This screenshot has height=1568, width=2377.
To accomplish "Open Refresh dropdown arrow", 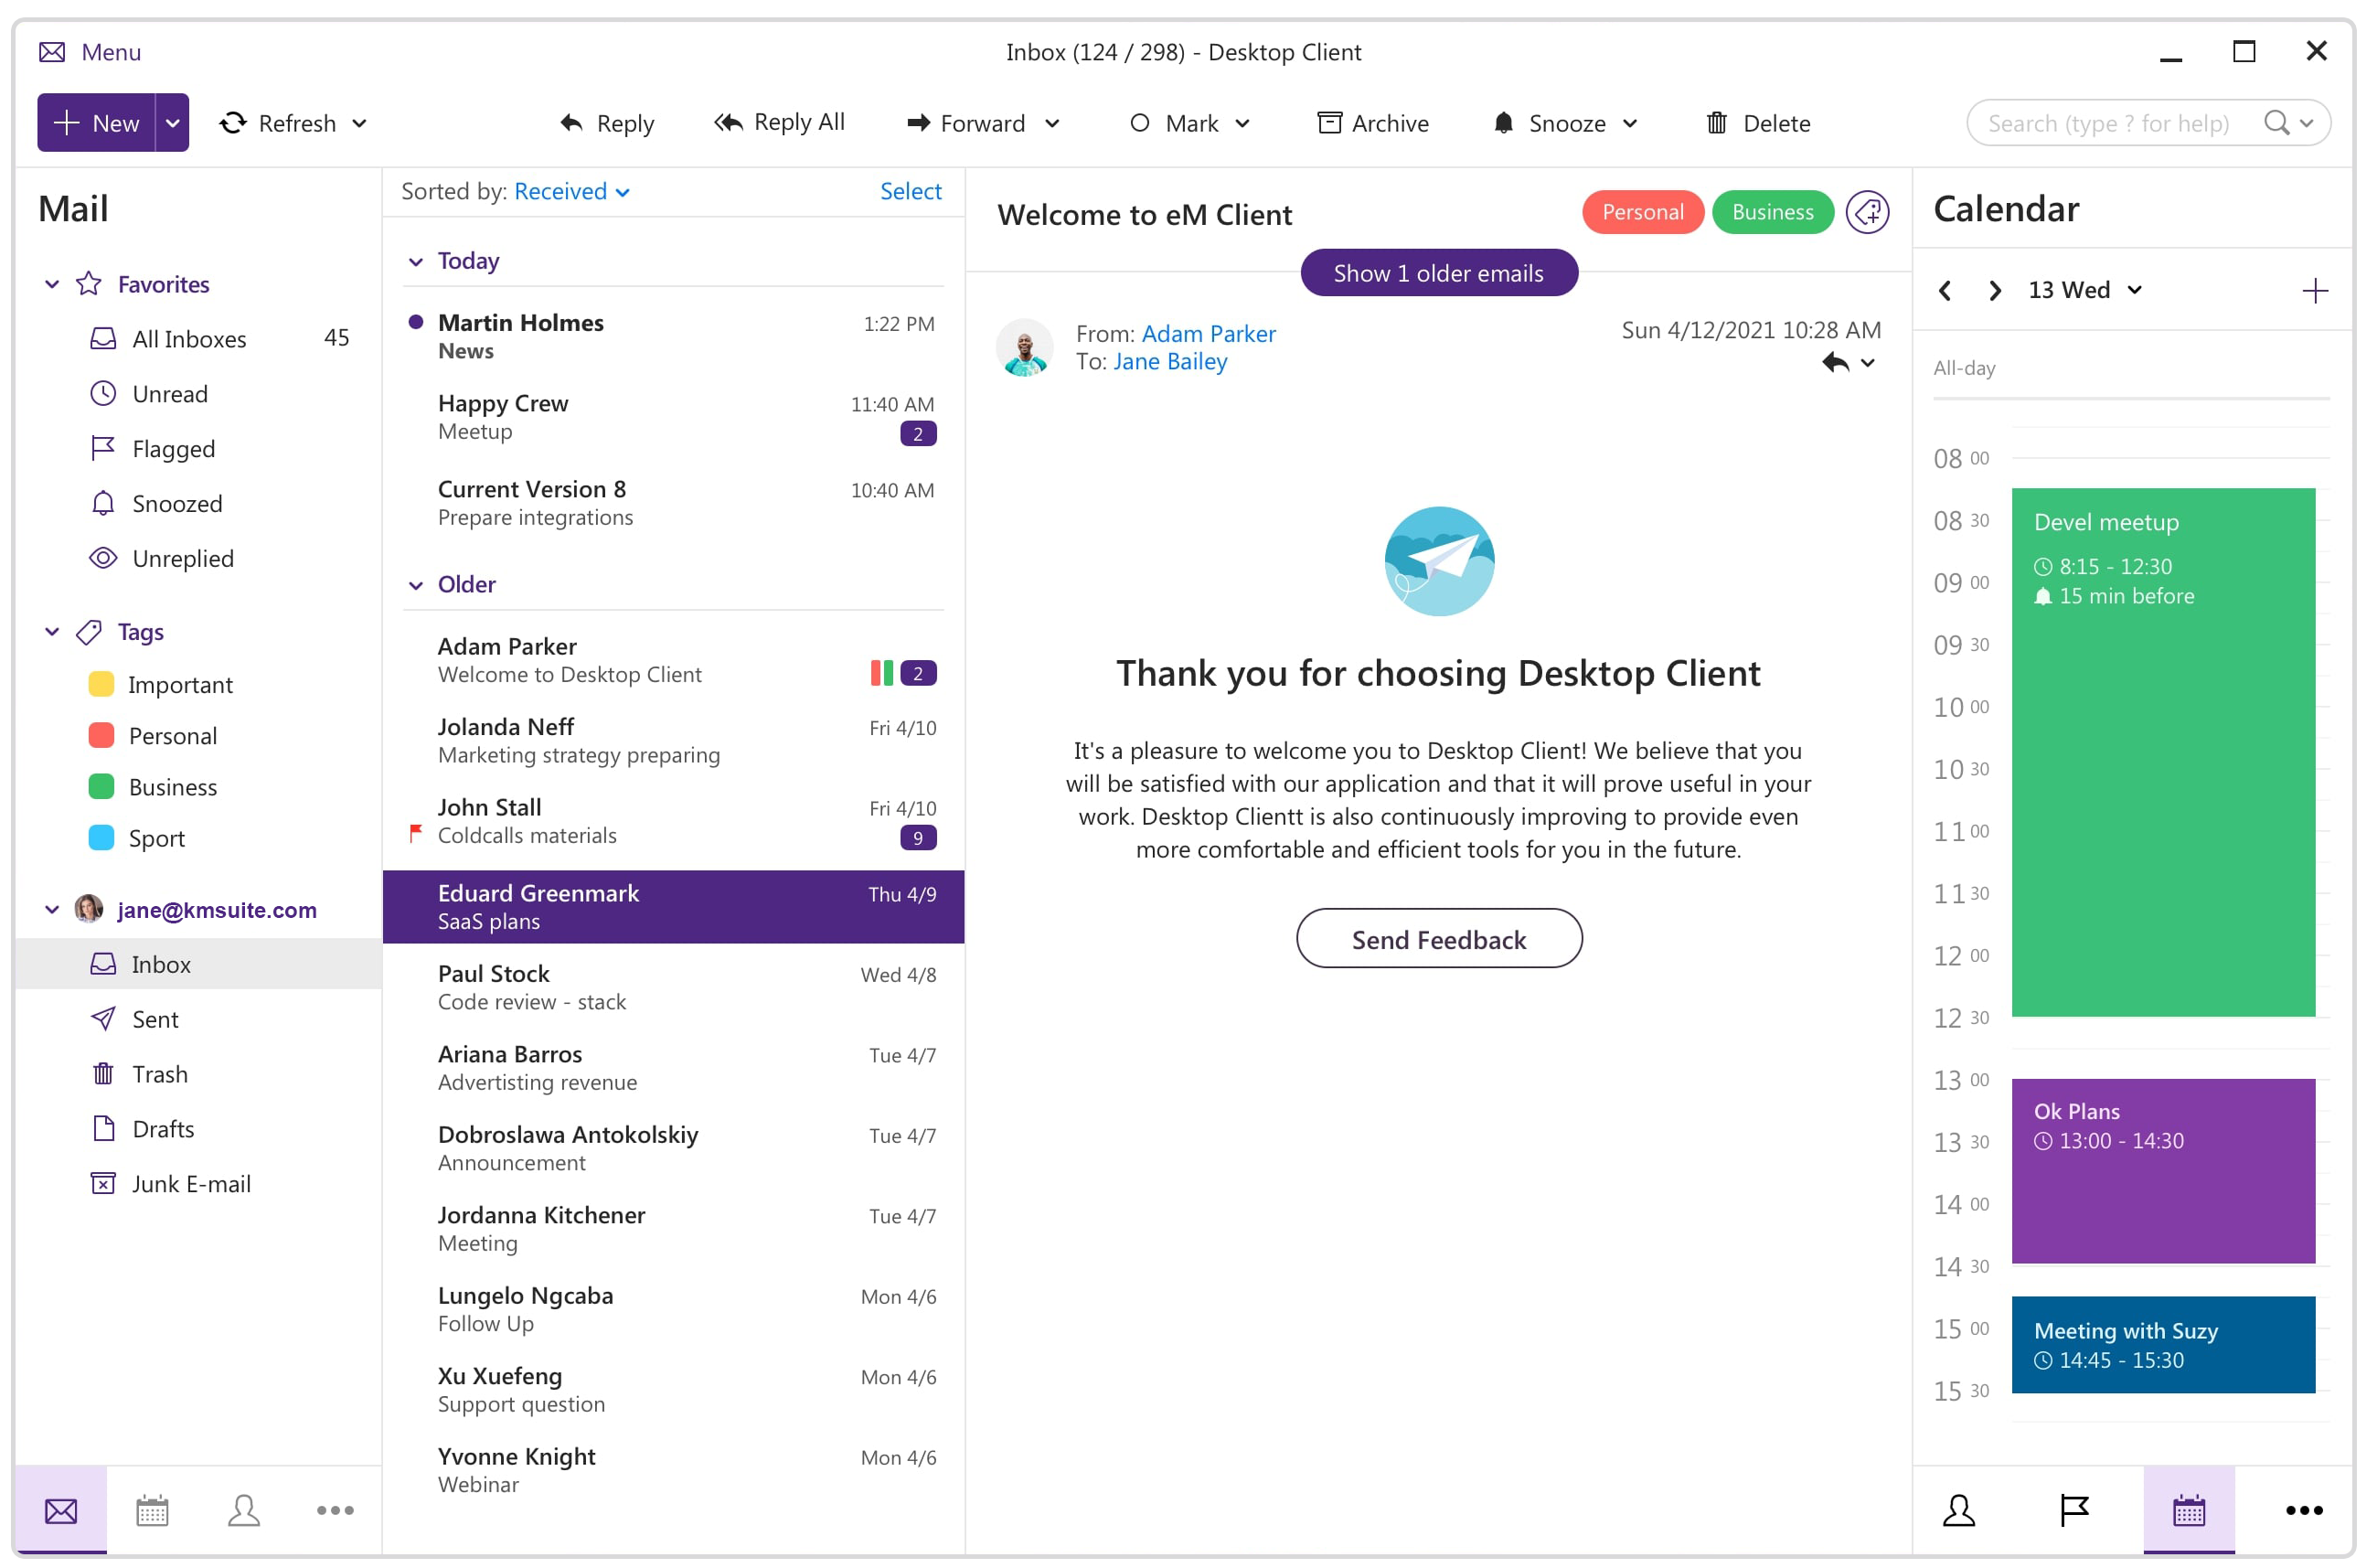I will [x=360, y=123].
